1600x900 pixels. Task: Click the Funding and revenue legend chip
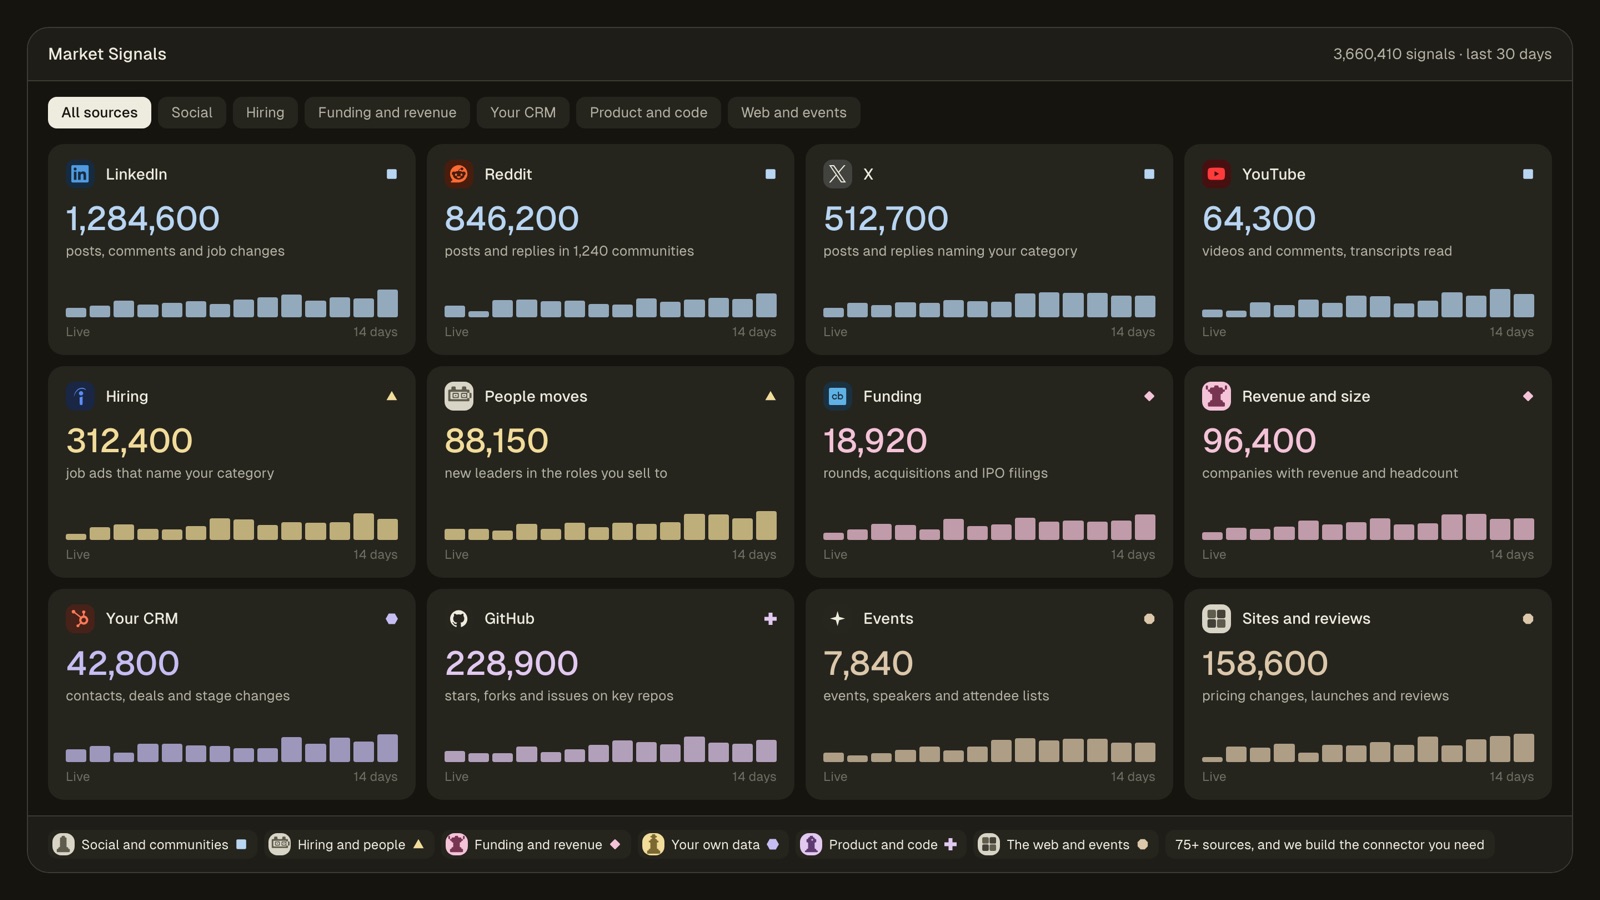click(536, 844)
